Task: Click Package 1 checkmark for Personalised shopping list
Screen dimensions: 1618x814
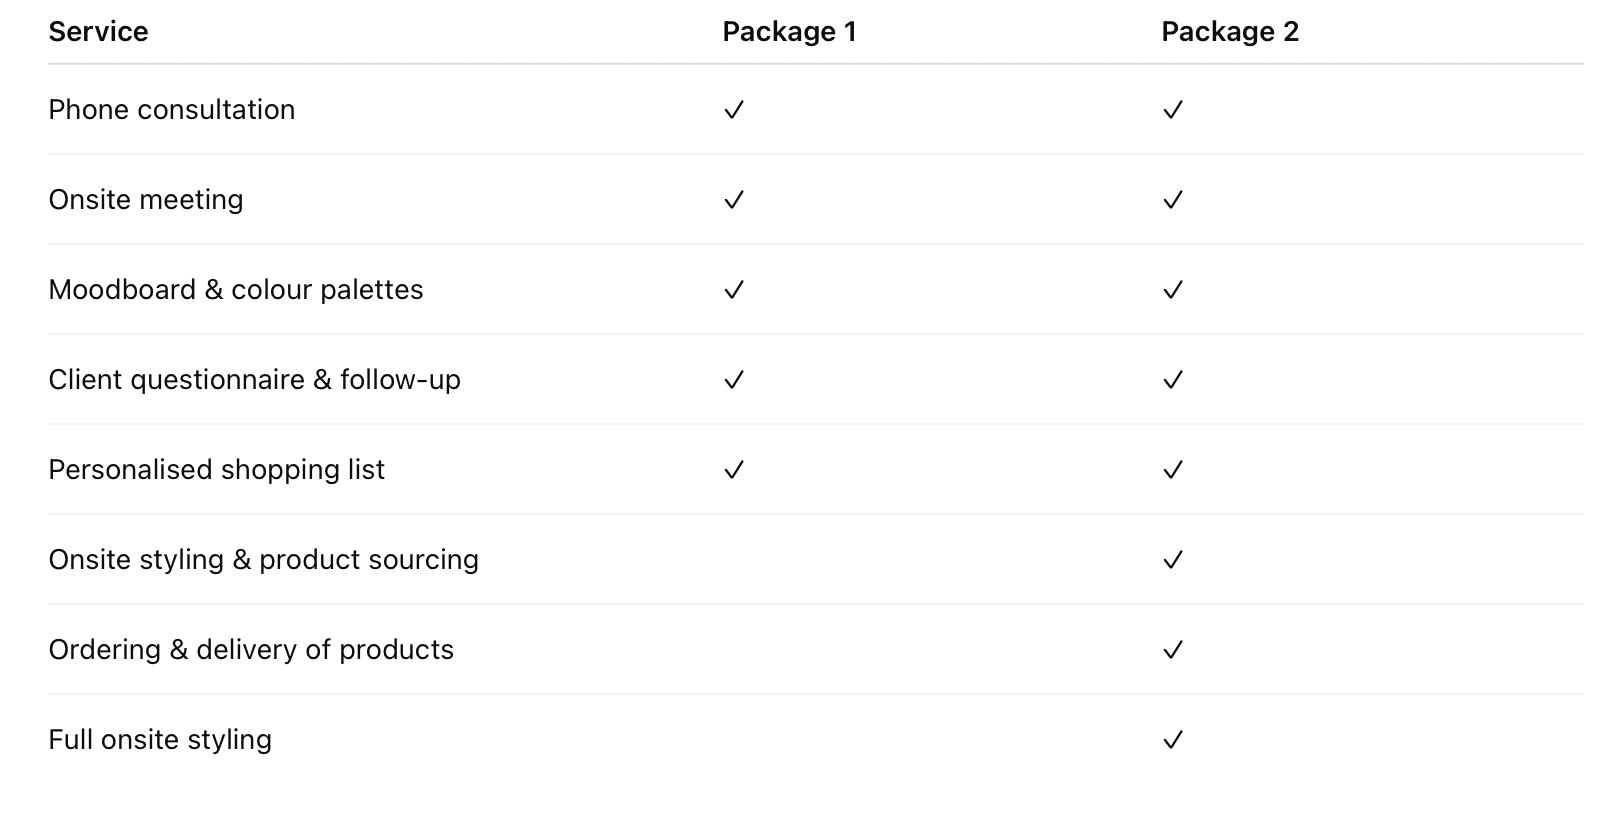Action: (x=734, y=470)
